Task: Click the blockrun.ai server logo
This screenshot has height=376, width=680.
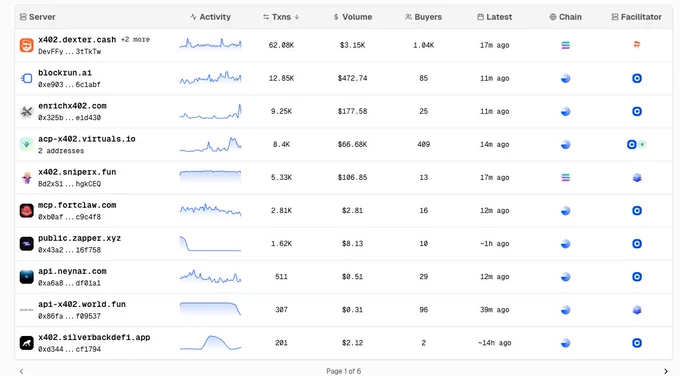Action: tap(26, 78)
